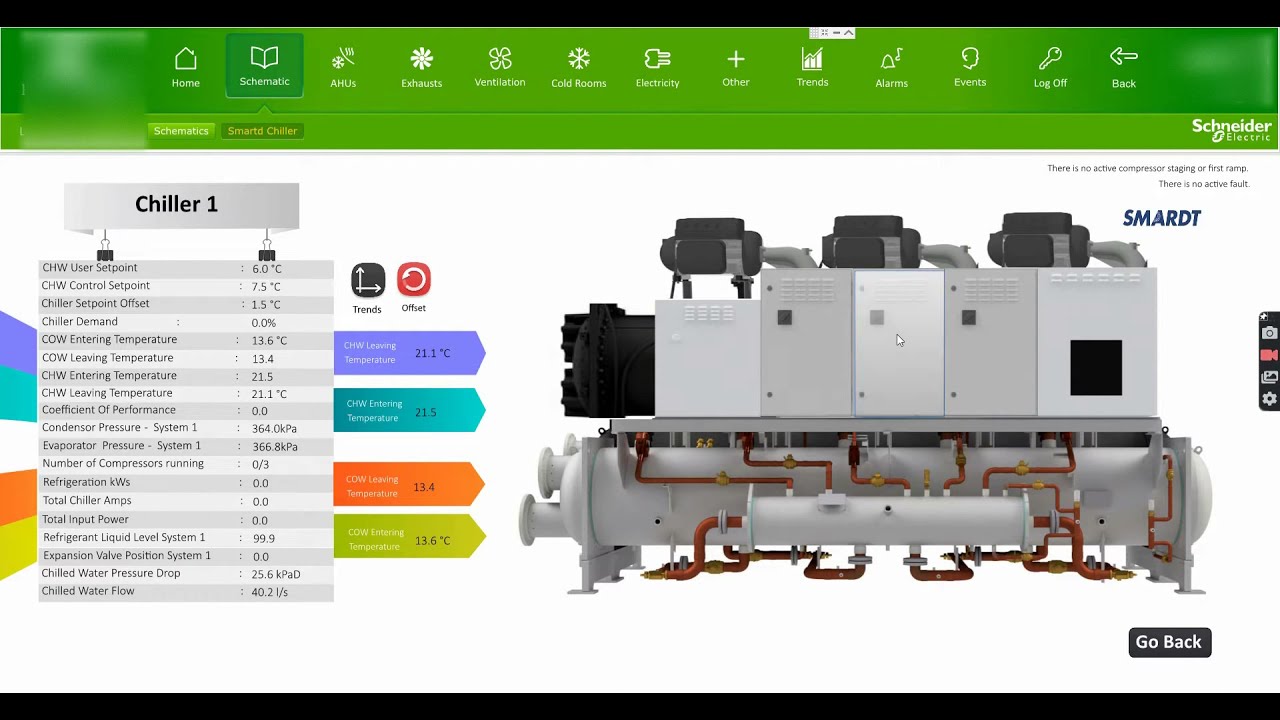Select the Total Input Power row
The height and width of the screenshot is (720, 1280).
click(x=186, y=520)
